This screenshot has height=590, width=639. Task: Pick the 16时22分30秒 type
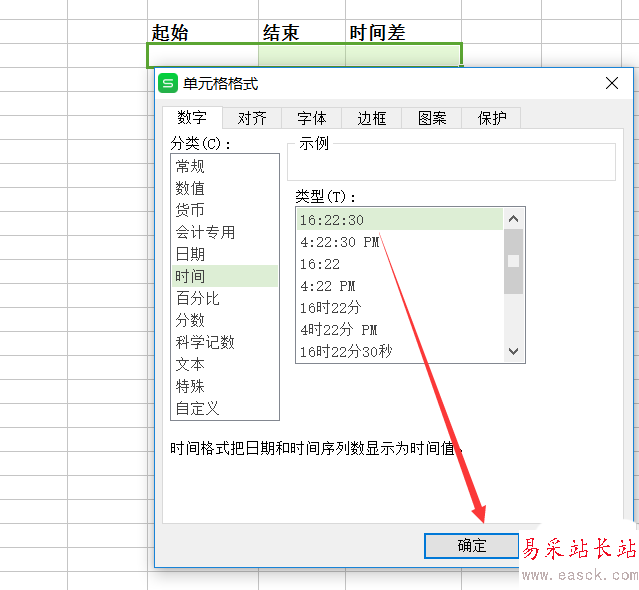click(x=400, y=352)
